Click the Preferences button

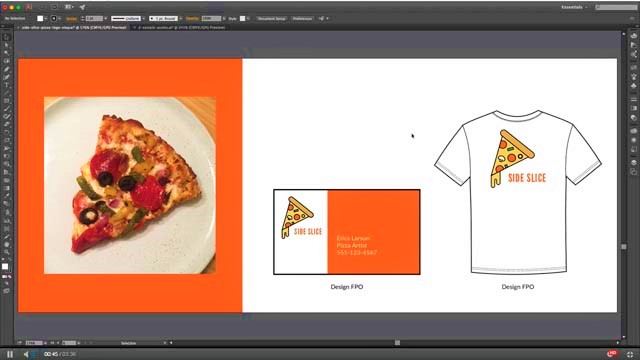(302, 18)
